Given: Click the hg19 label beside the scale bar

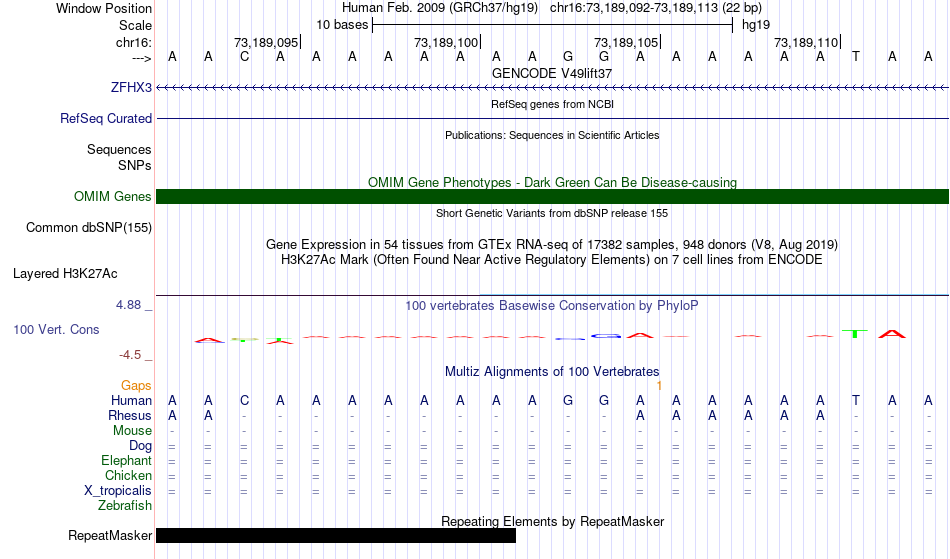Looking at the screenshot, I should point(756,25).
